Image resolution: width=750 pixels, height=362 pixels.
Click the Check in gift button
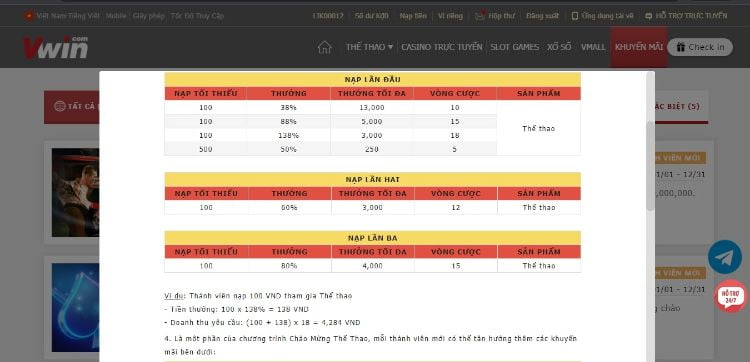click(700, 47)
